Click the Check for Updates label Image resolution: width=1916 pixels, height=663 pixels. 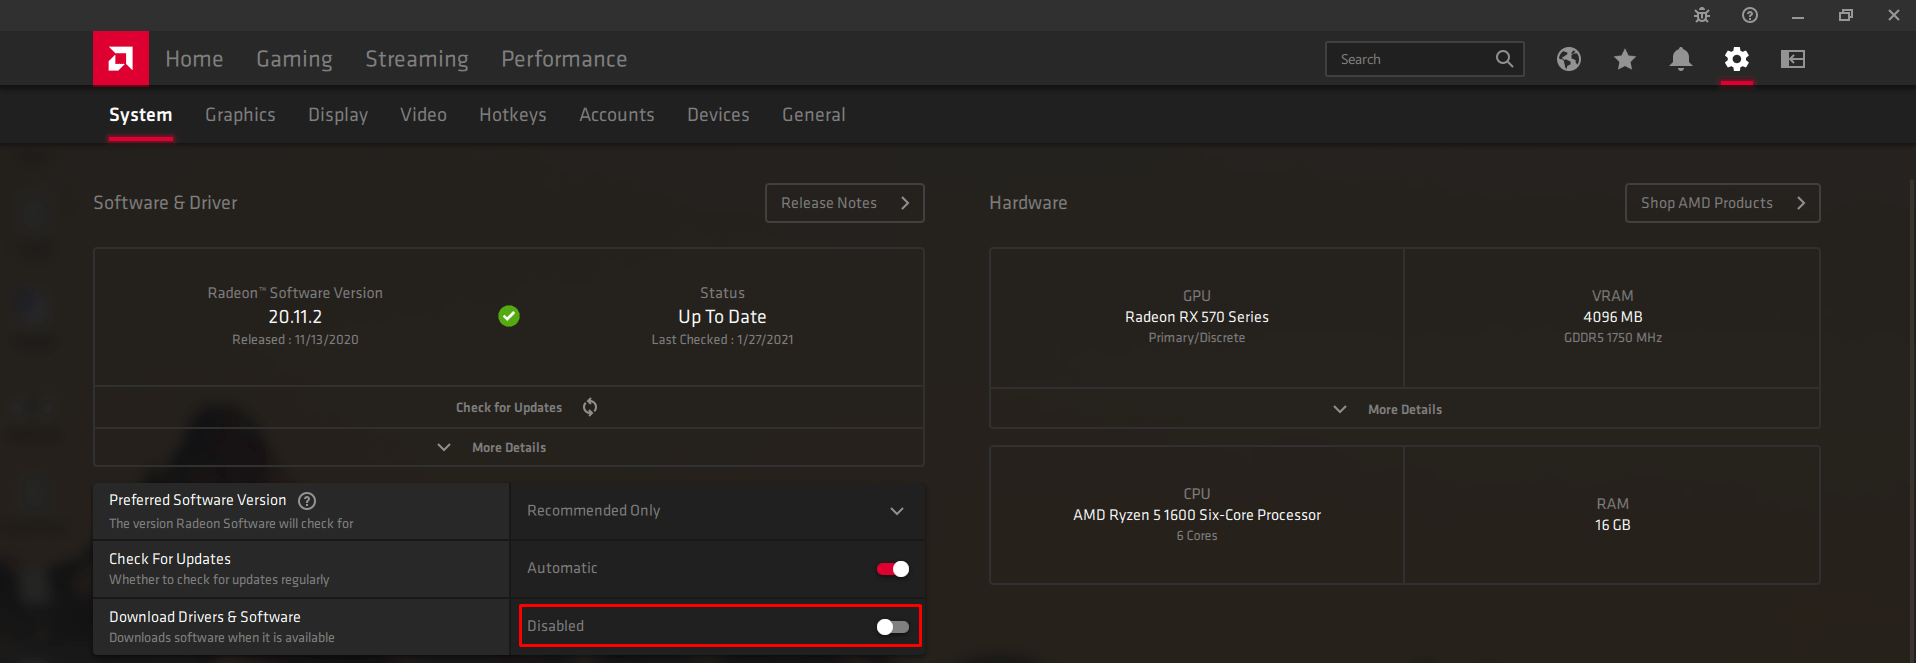(x=509, y=408)
